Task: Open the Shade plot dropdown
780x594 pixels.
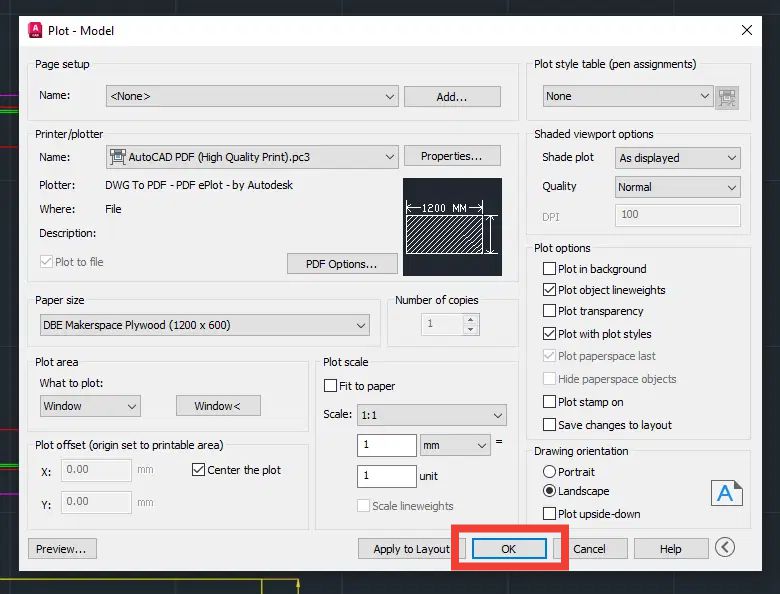Action: coord(678,158)
